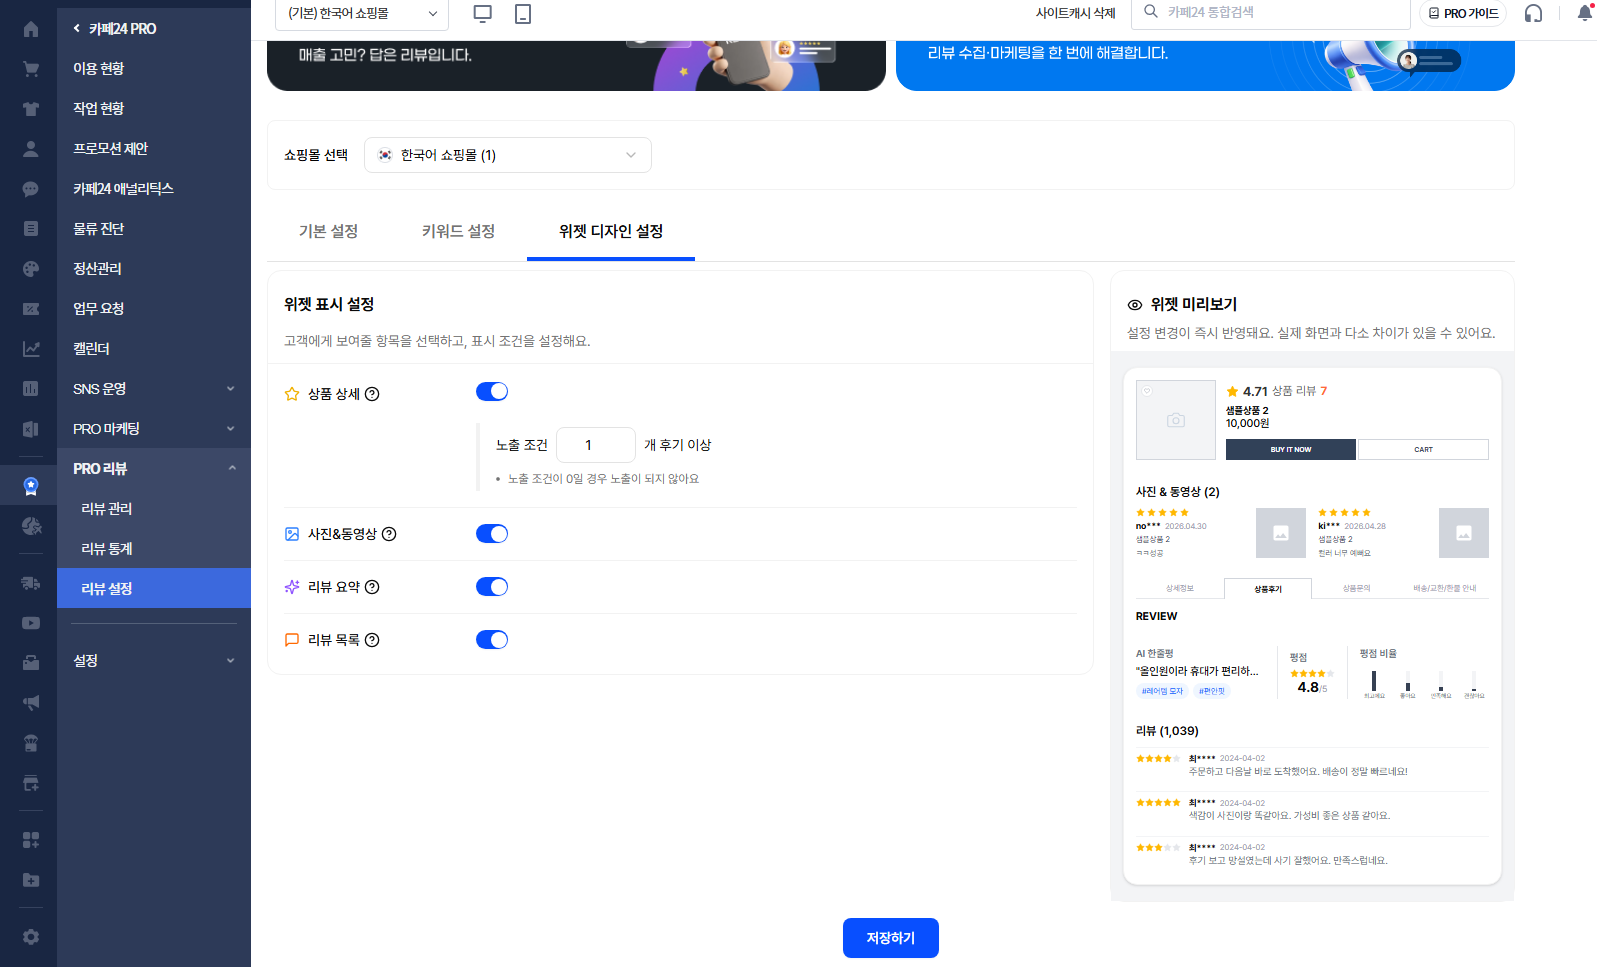The width and height of the screenshot is (1597, 967).
Task: Click the notification bell icon
Action: (x=1584, y=13)
